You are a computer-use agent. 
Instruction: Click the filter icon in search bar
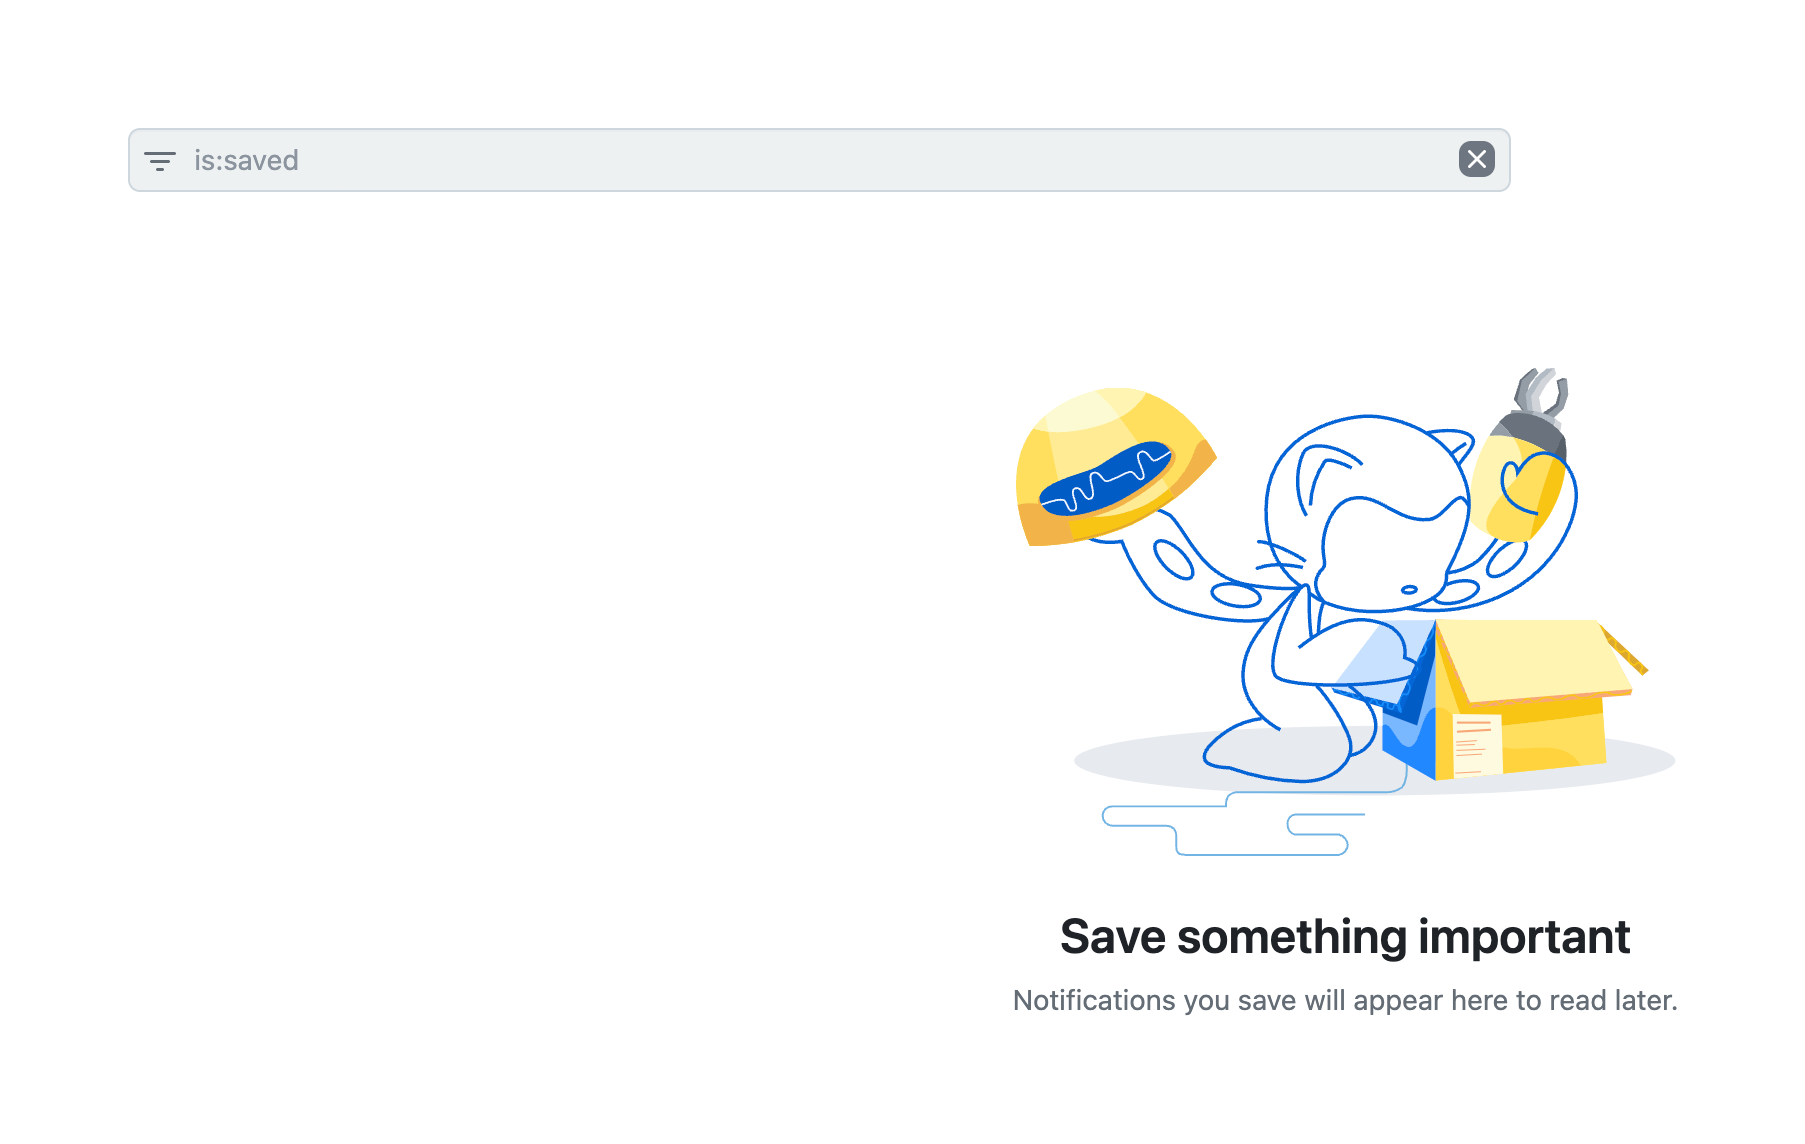[159, 160]
